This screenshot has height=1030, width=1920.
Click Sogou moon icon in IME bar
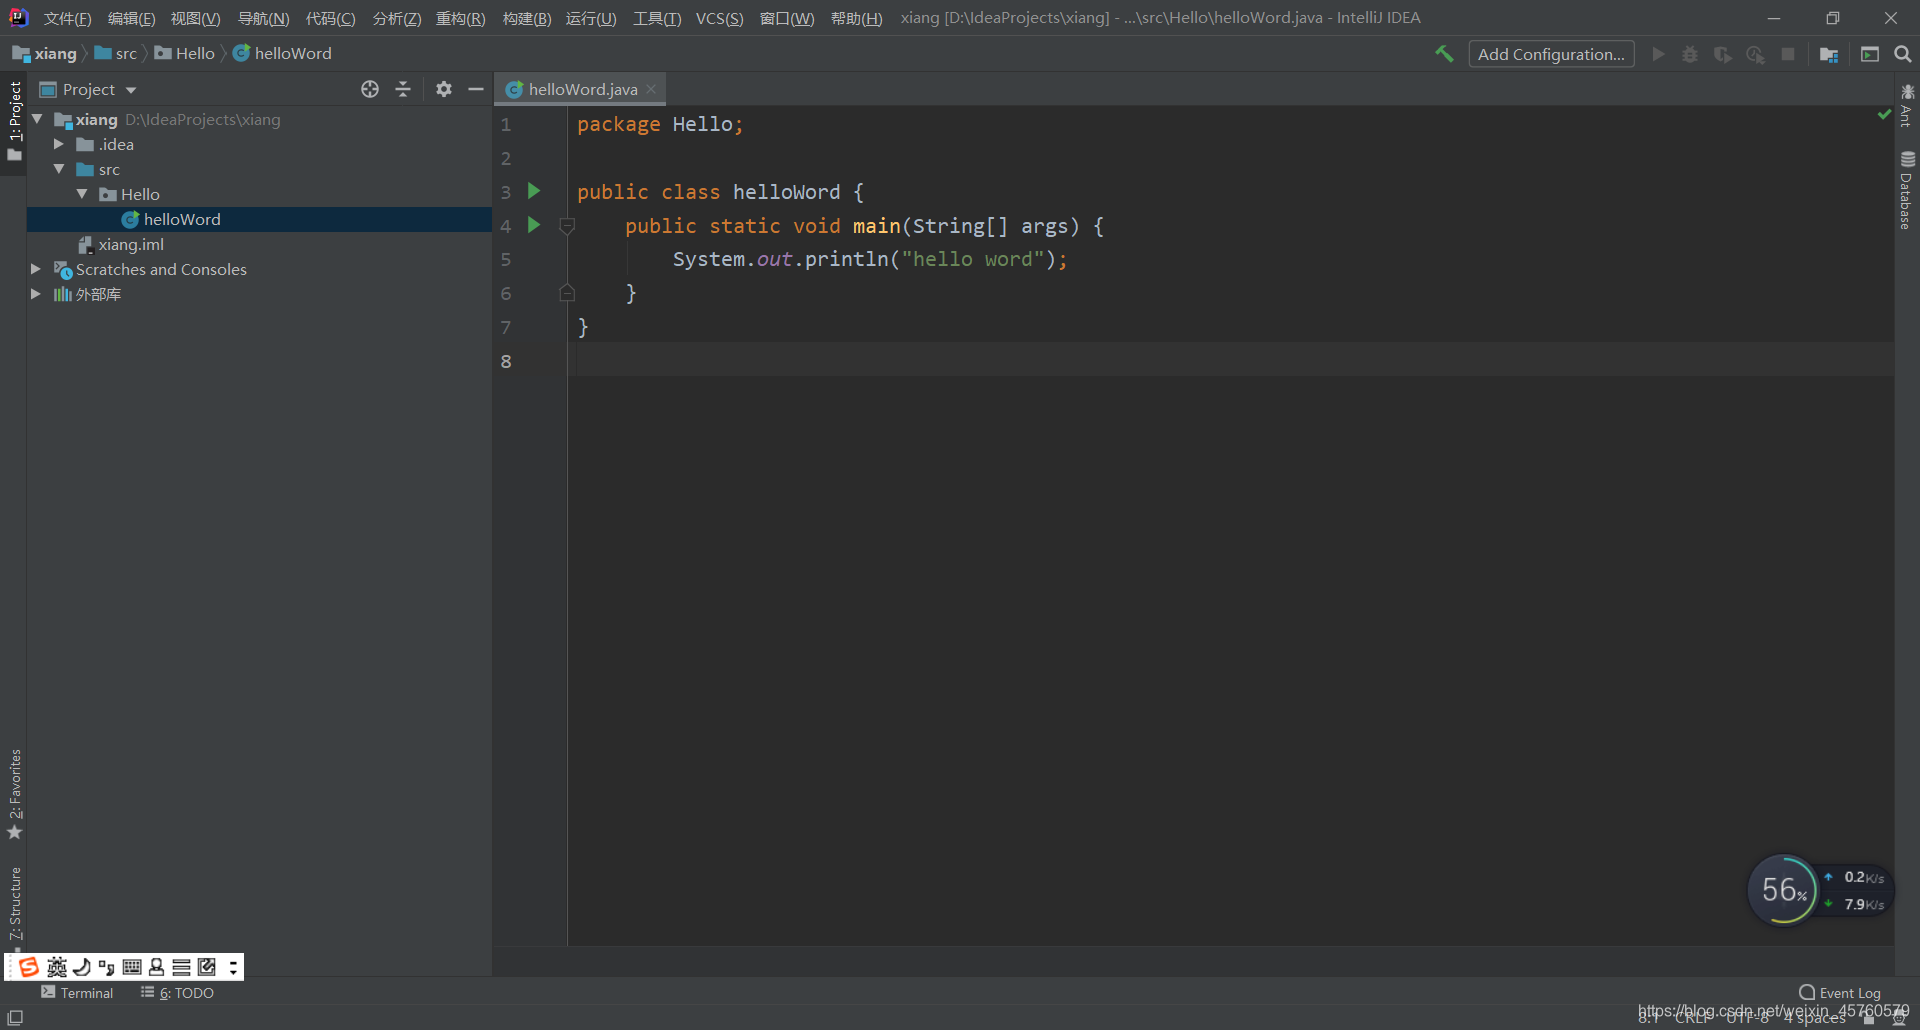click(x=82, y=967)
